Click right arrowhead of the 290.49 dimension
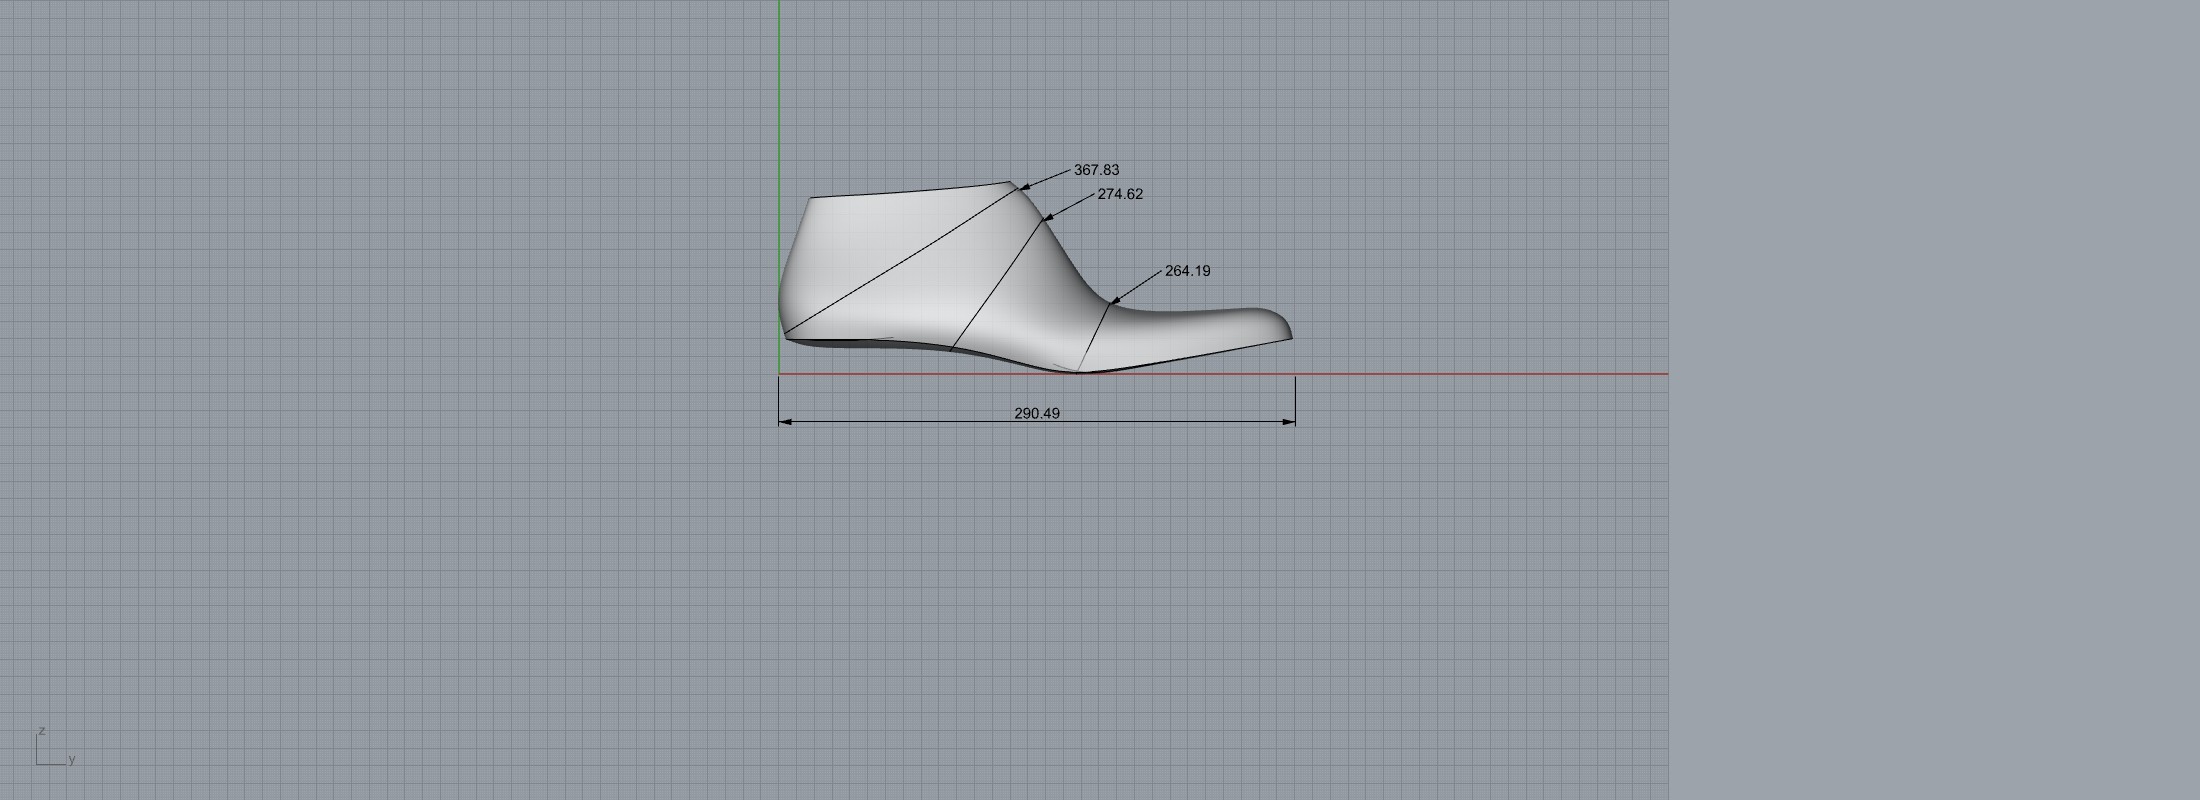Image resolution: width=2200 pixels, height=800 pixels. point(1290,422)
